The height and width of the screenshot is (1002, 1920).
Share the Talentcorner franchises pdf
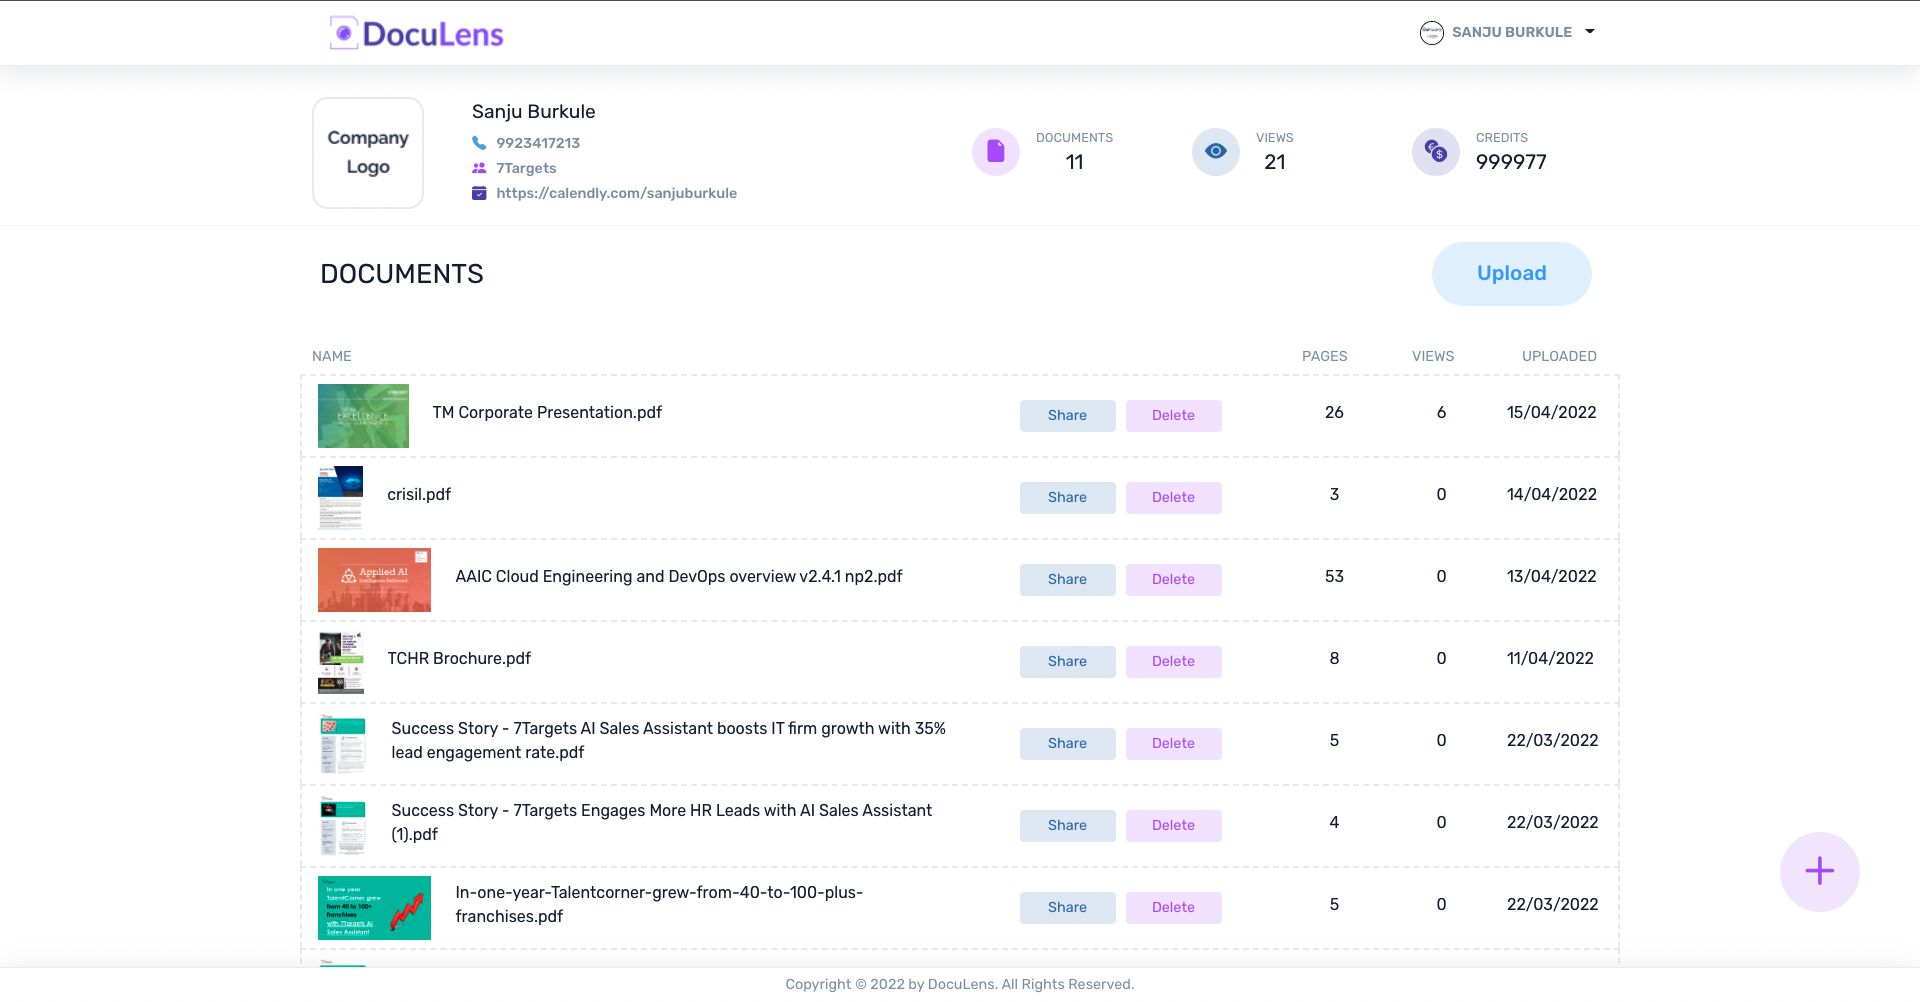click(1067, 908)
